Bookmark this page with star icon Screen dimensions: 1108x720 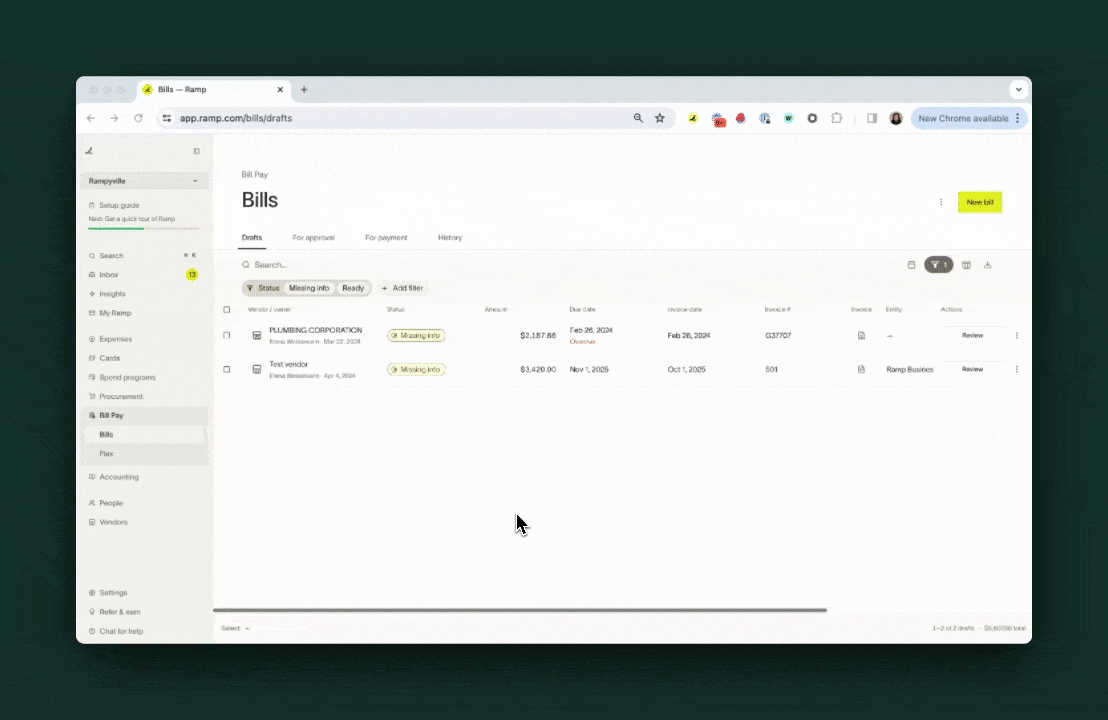pos(659,118)
